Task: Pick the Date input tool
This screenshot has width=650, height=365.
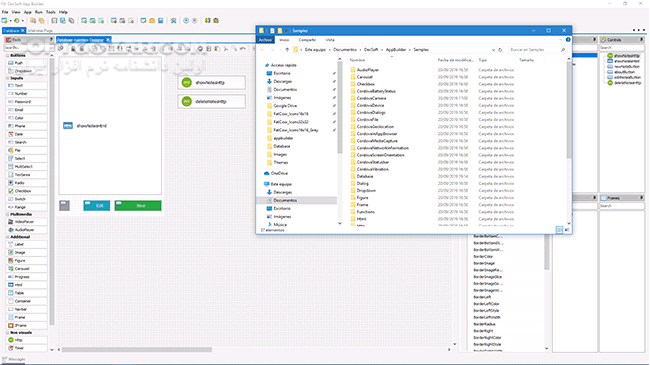Action: (27, 134)
